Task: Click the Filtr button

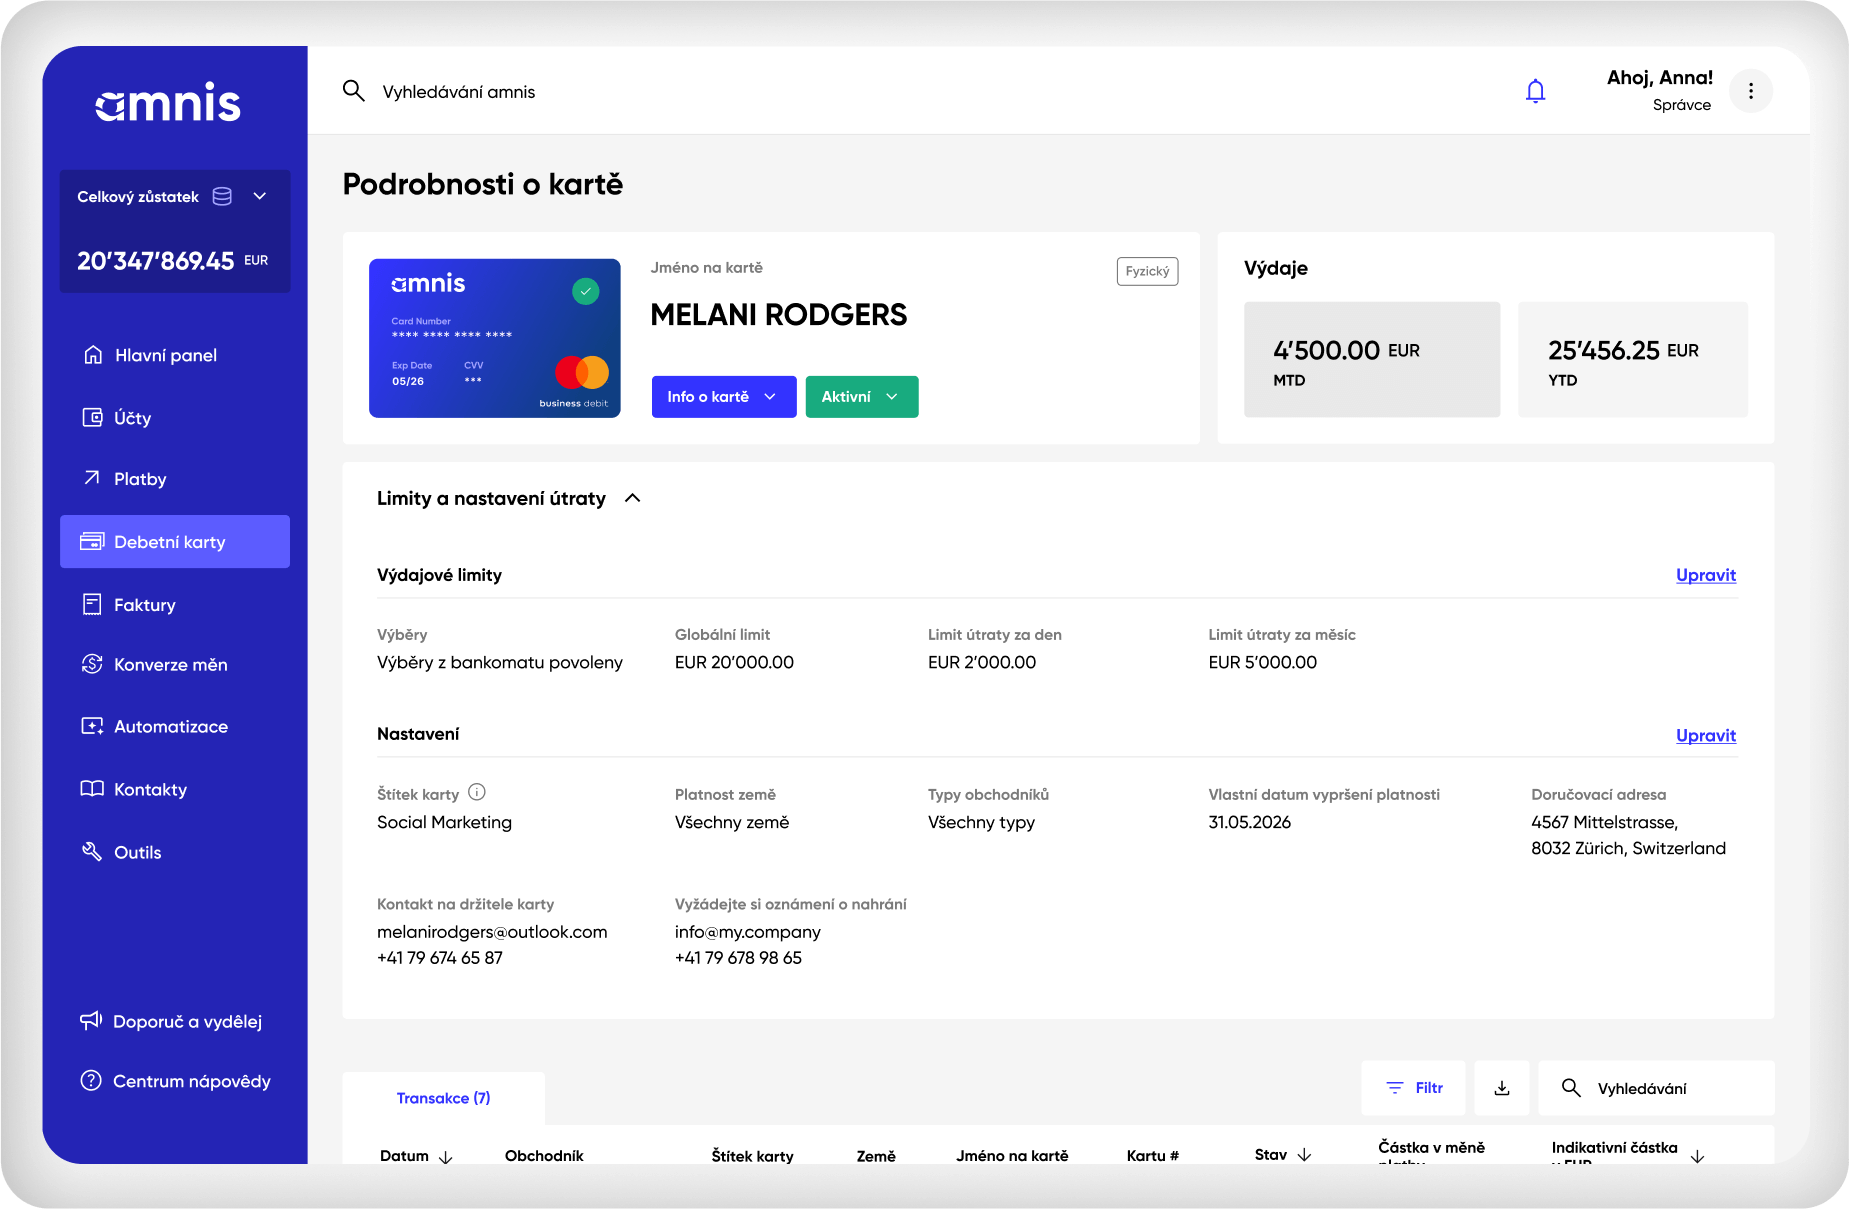Action: pos(1413,1088)
